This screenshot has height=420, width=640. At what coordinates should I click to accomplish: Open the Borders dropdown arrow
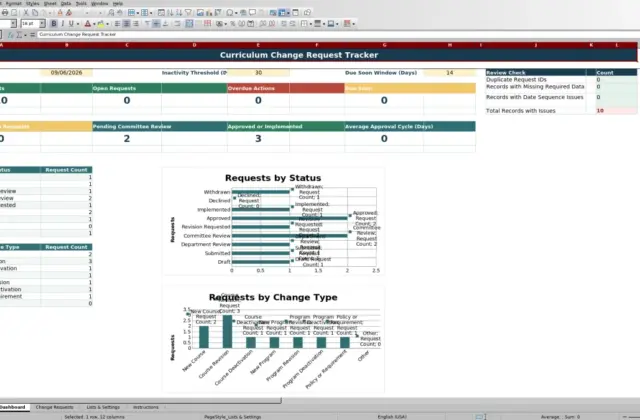point(310,24)
